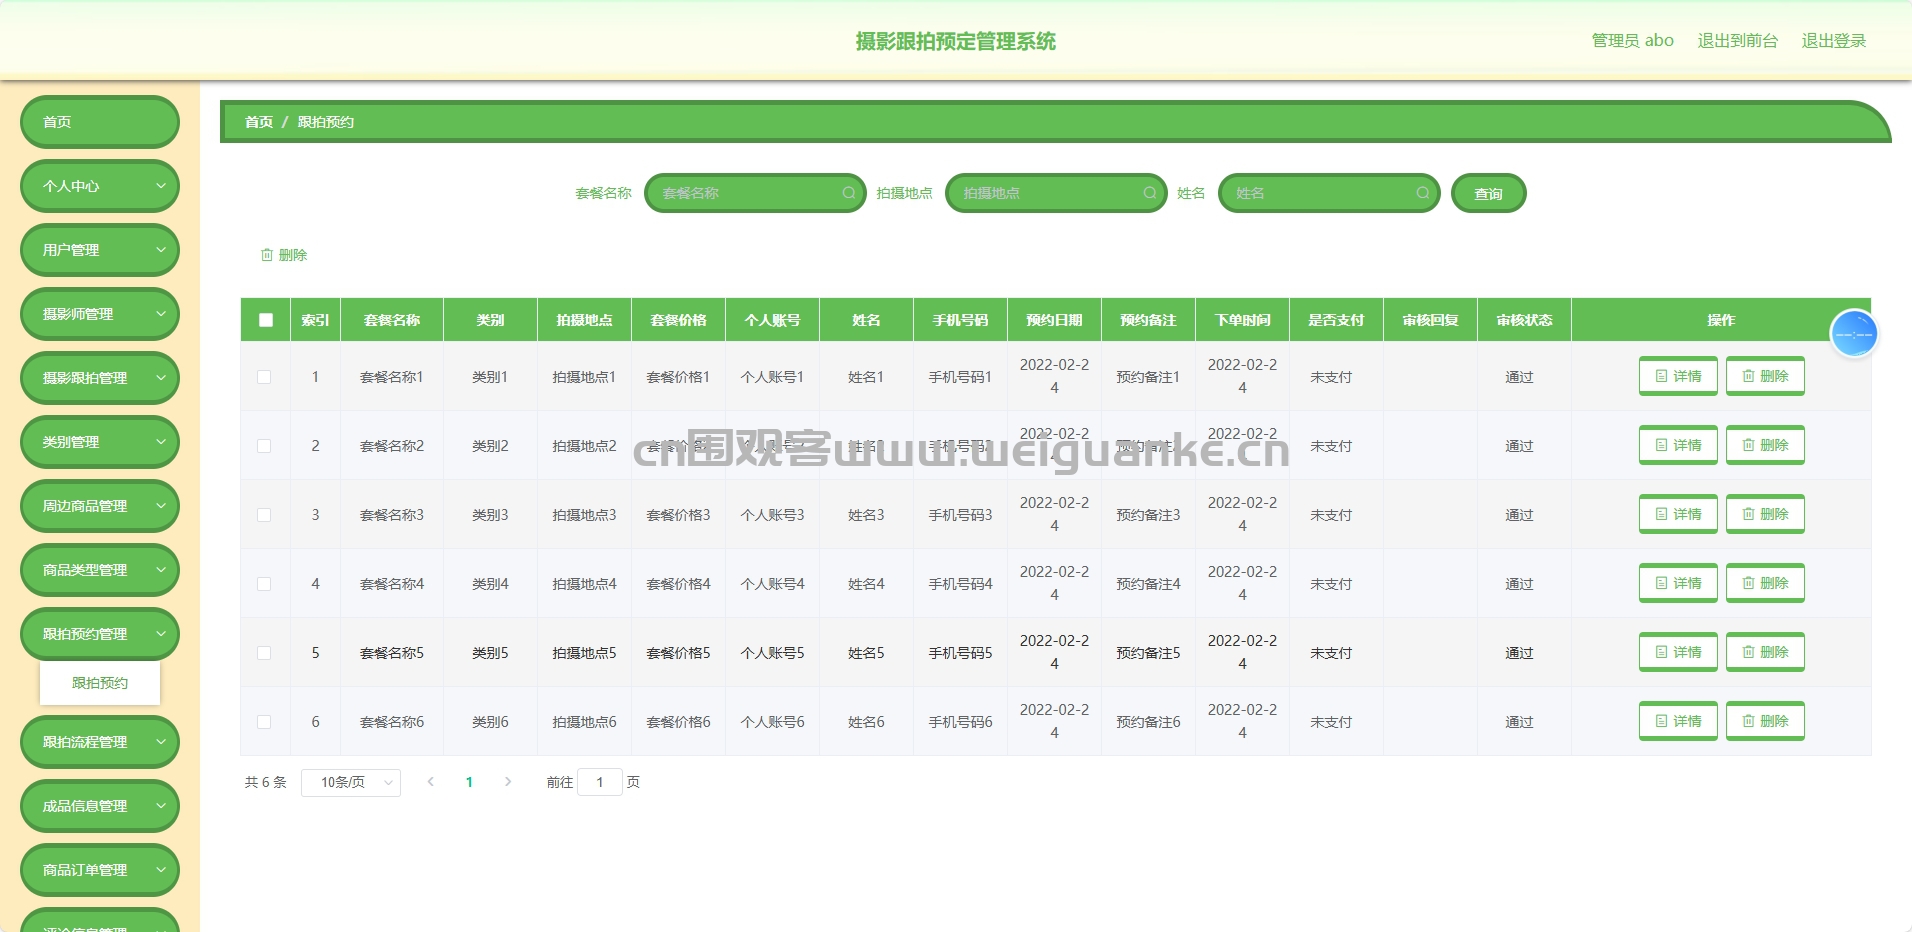Open the 10条/页 page size dropdown
The width and height of the screenshot is (1912, 932).
pyautogui.click(x=351, y=782)
